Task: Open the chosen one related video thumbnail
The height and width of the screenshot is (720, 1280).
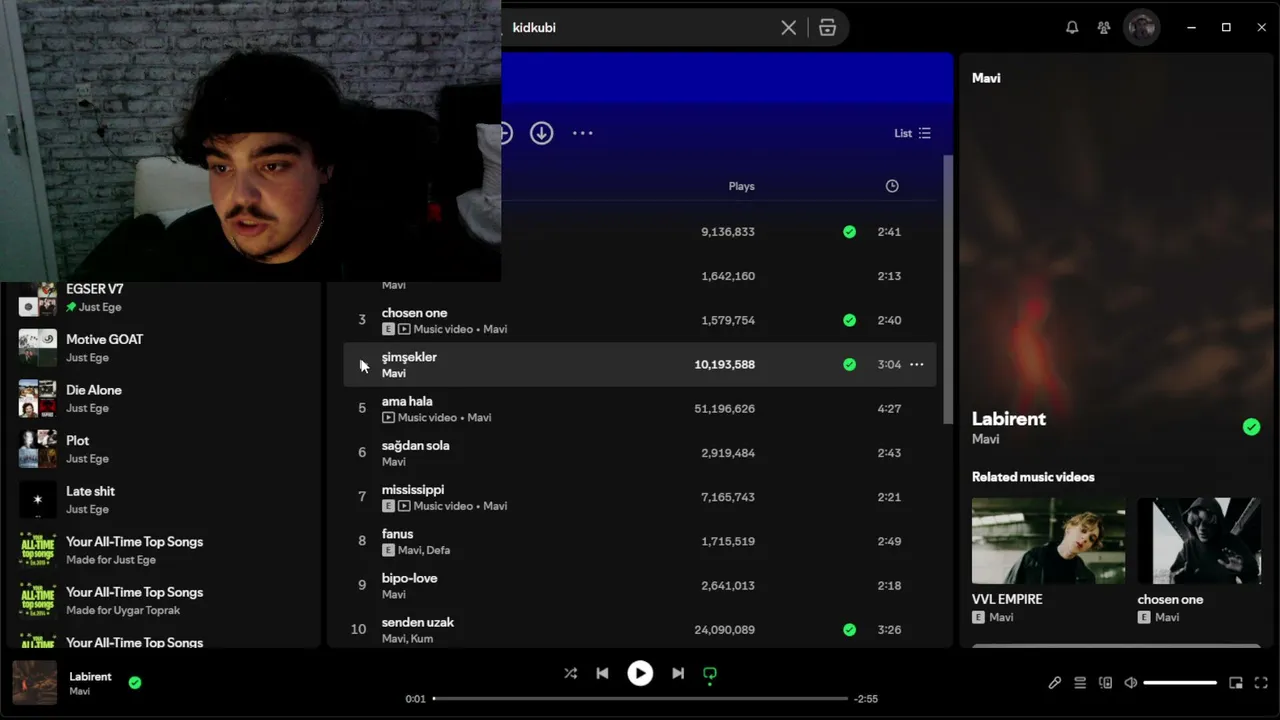Action: tap(1199, 541)
